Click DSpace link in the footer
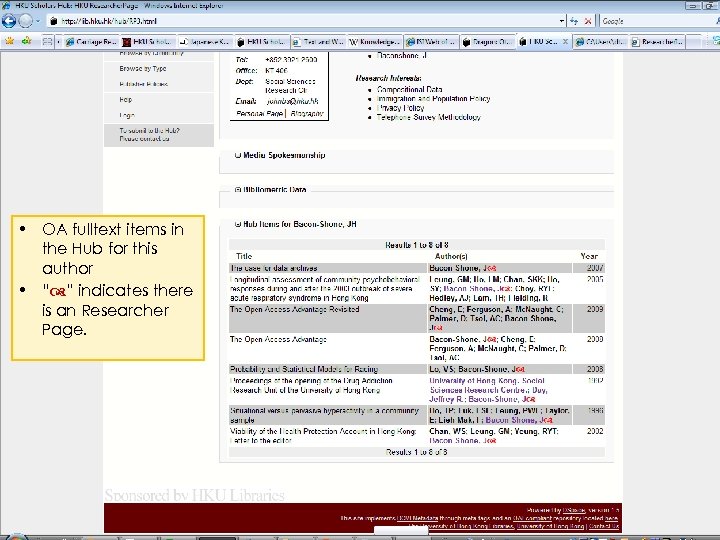Image resolution: width=720 pixels, height=540 pixels. [x=574, y=510]
